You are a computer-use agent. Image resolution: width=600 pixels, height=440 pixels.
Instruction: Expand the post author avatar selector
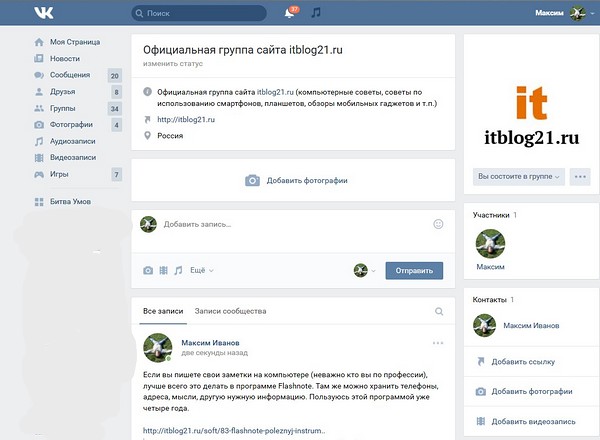[365, 271]
